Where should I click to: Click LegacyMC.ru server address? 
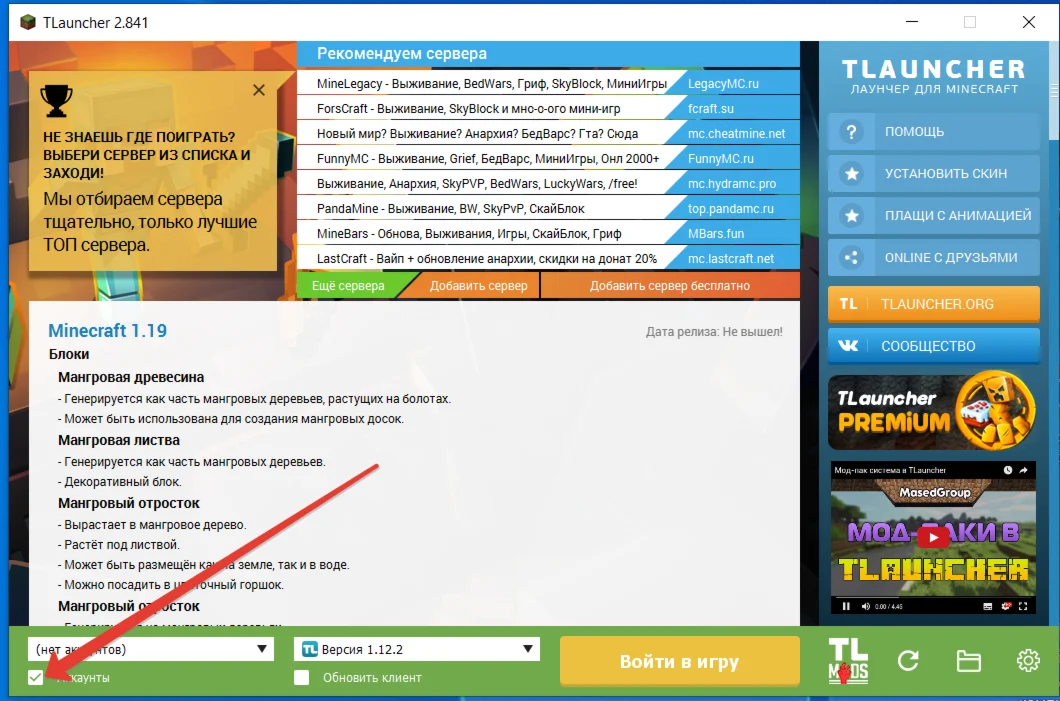point(723,84)
